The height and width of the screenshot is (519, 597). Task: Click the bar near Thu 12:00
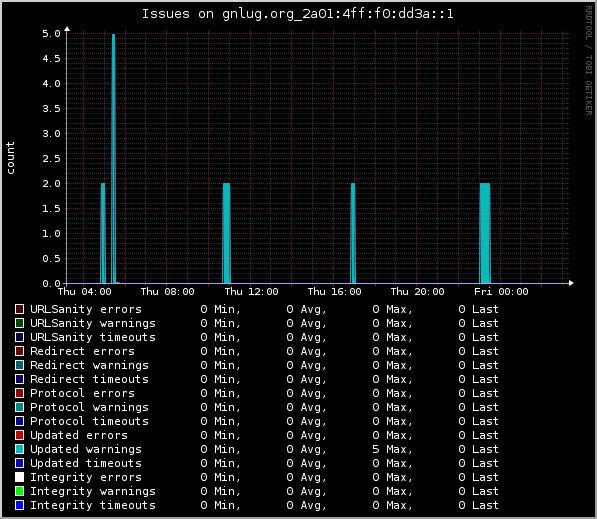point(227,233)
